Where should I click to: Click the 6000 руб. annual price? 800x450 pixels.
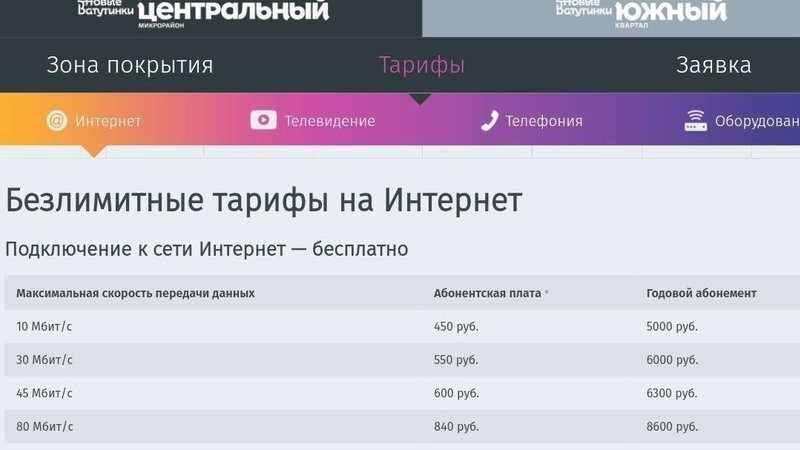pos(671,360)
